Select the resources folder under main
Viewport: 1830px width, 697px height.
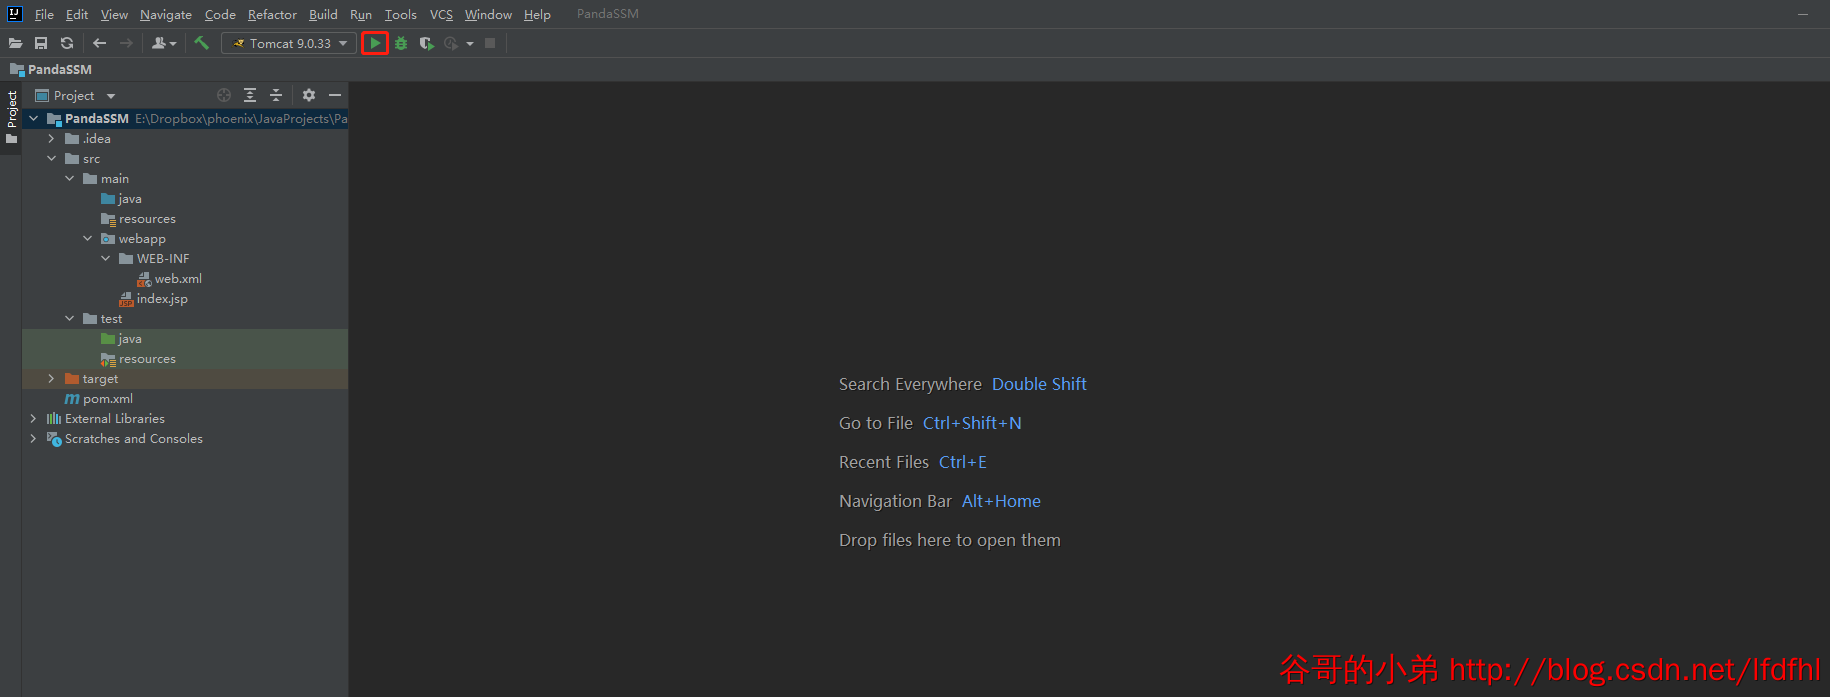tap(138, 219)
